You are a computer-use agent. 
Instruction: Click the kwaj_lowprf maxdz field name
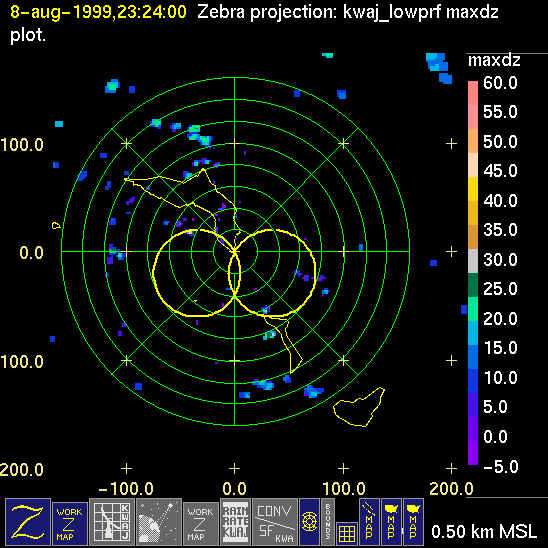coord(420,12)
